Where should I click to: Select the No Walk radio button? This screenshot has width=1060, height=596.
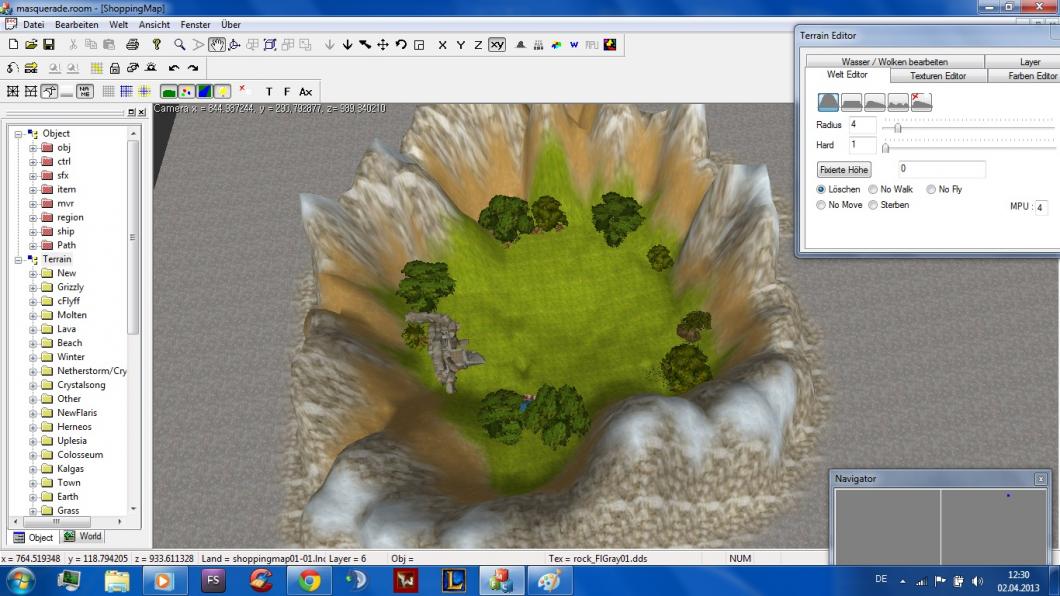[873, 189]
